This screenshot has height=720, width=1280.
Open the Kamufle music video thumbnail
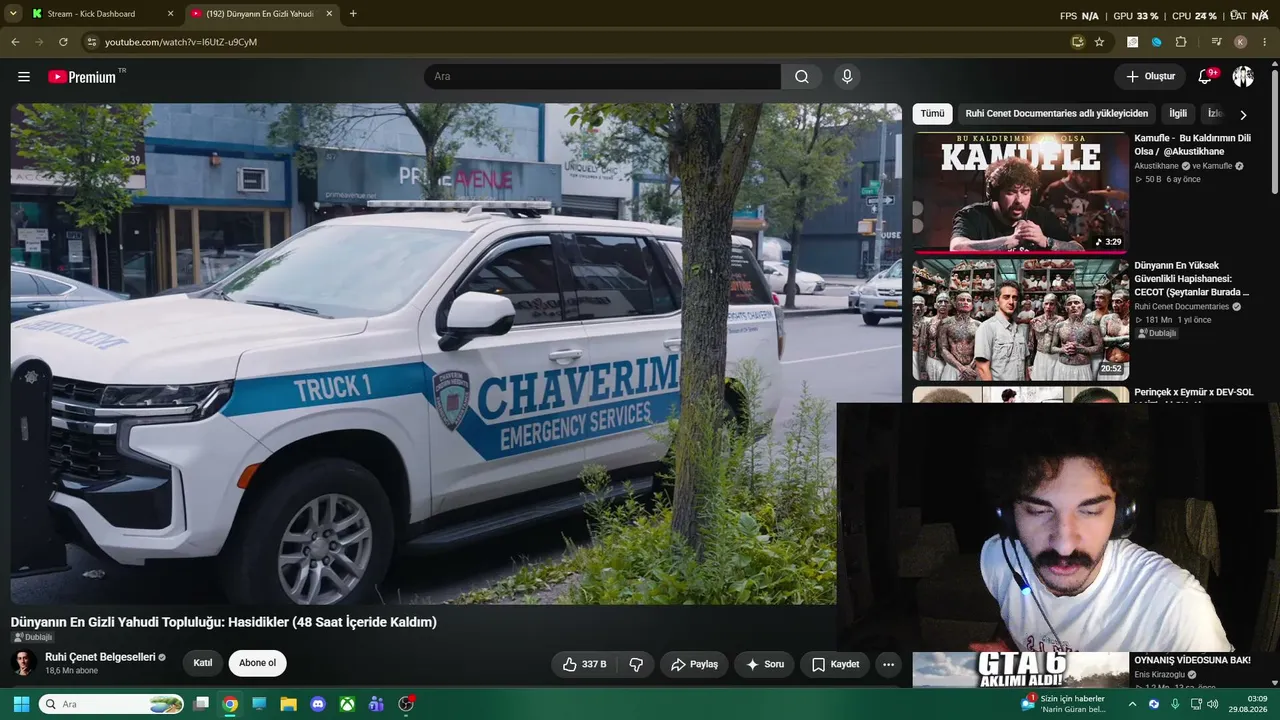1020,192
